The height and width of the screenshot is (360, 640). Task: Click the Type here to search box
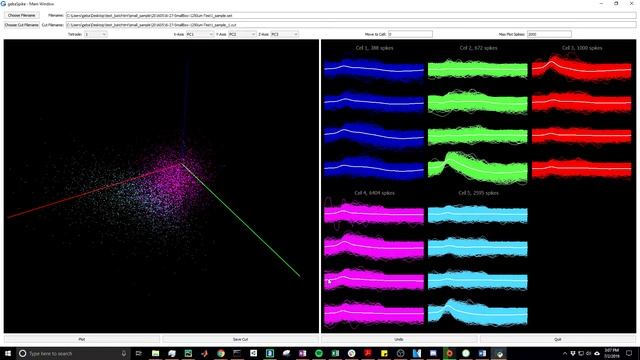click(x=73, y=353)
